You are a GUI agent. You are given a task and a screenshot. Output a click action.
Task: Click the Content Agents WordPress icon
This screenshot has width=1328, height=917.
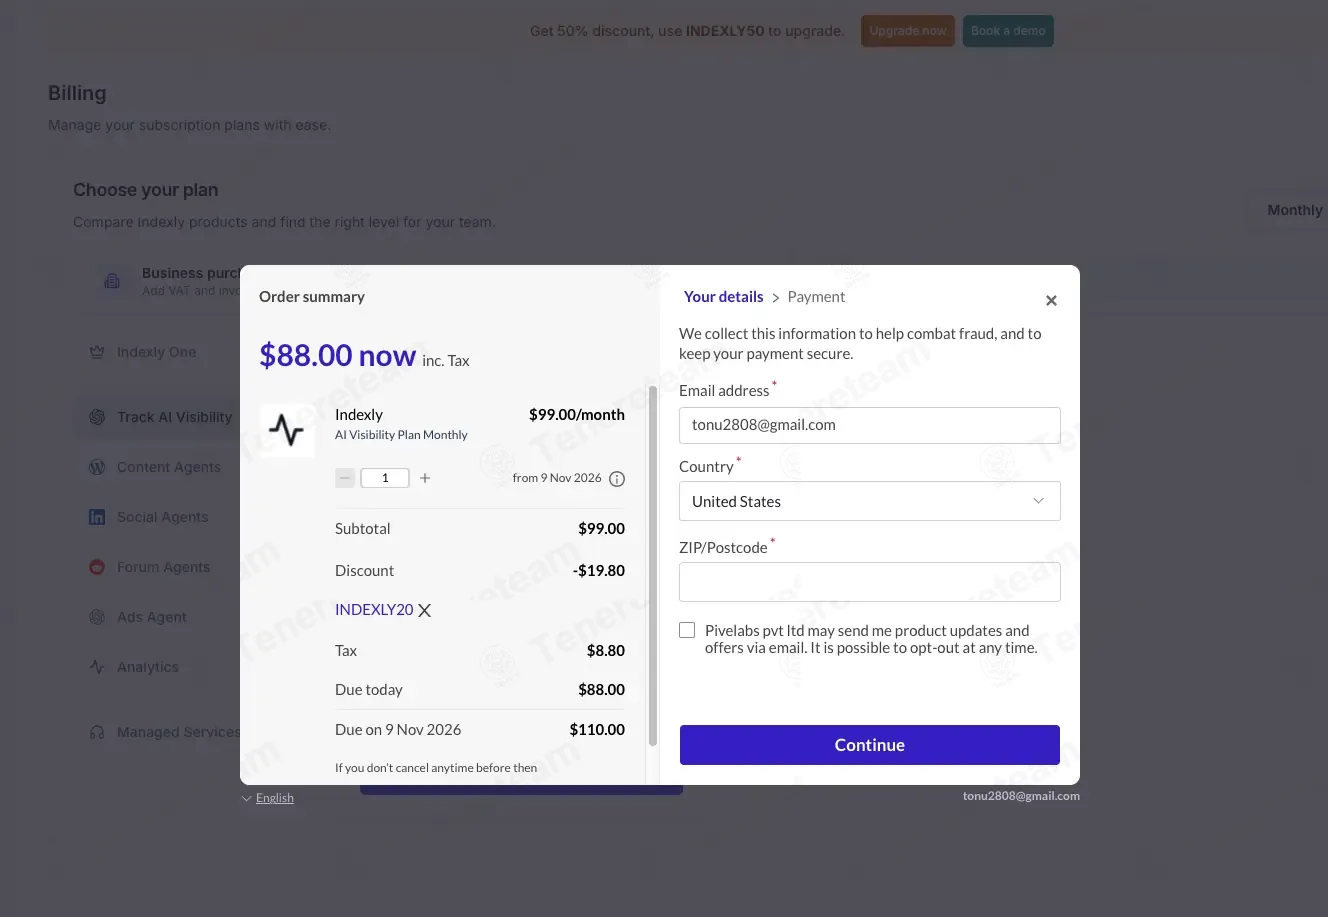tap(97, 467)
